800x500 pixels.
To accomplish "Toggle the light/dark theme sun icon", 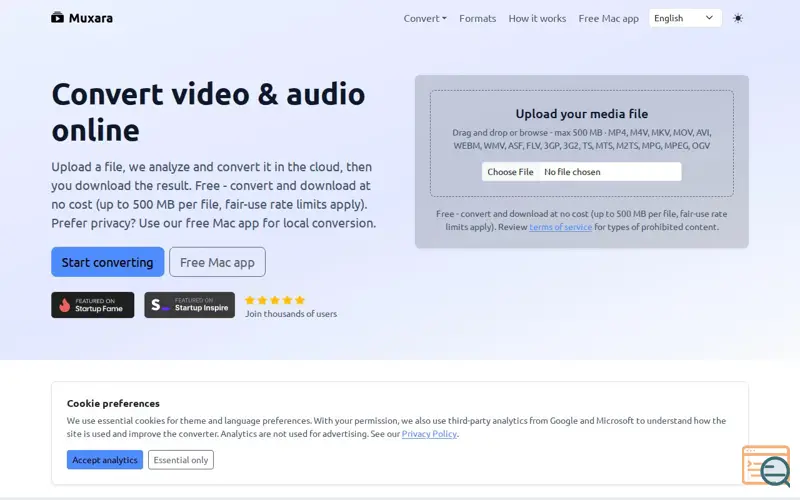I will [738, 18].
